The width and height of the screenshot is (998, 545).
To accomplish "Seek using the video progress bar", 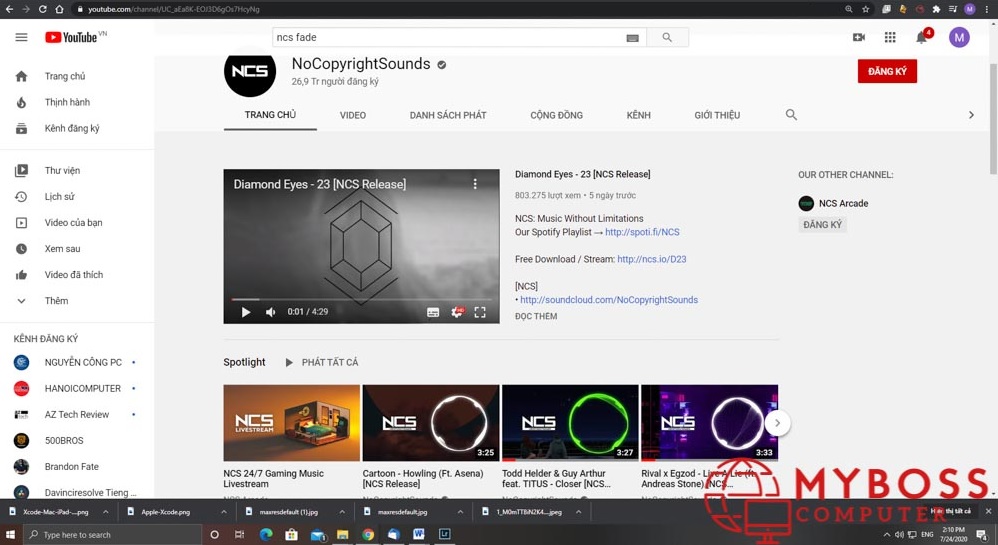I will click(360, 299).
